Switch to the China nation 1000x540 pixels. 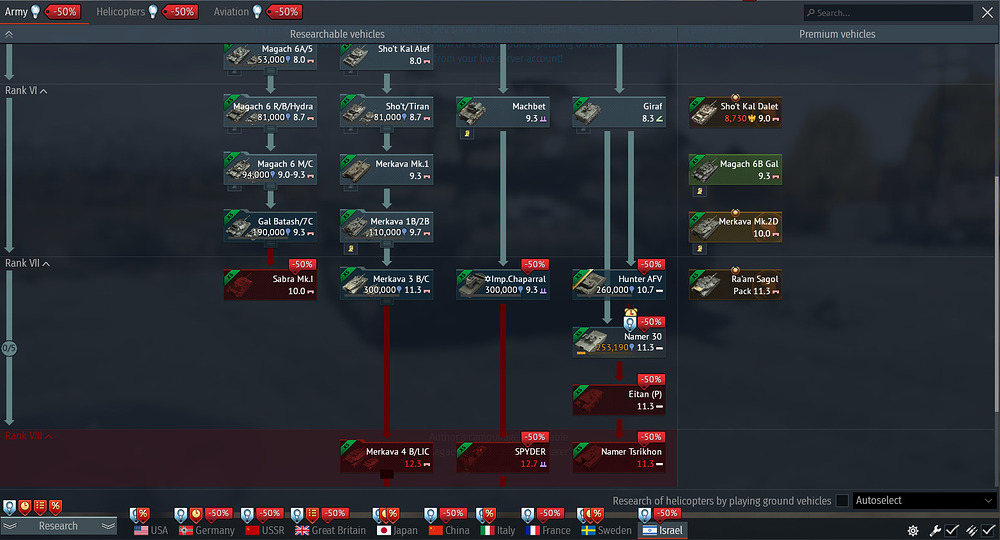(x=449, y=530)
